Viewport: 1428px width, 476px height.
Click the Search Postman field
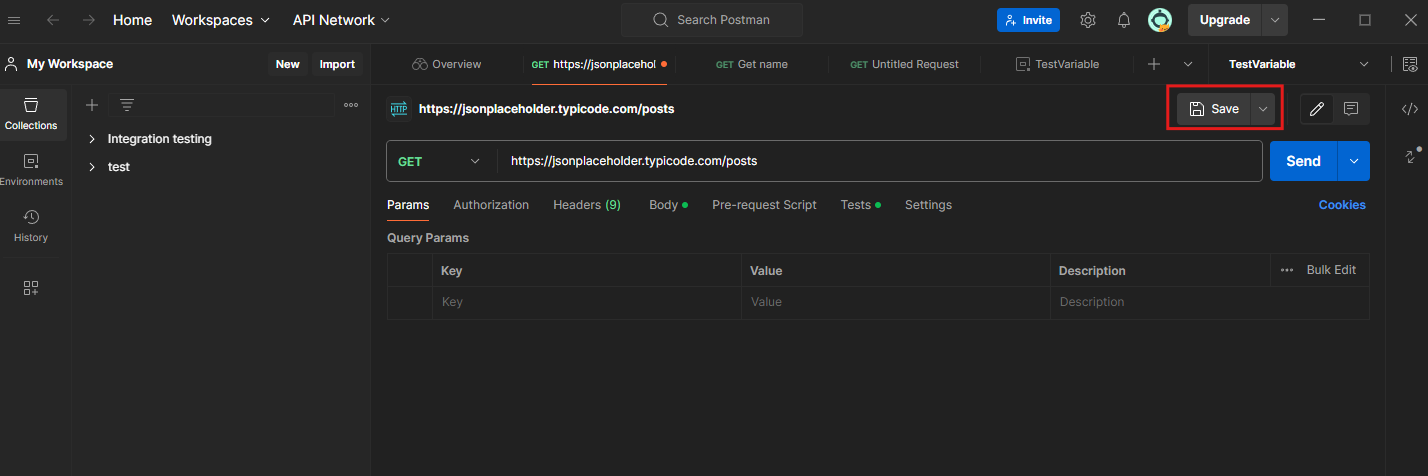[x=711, y=20]
